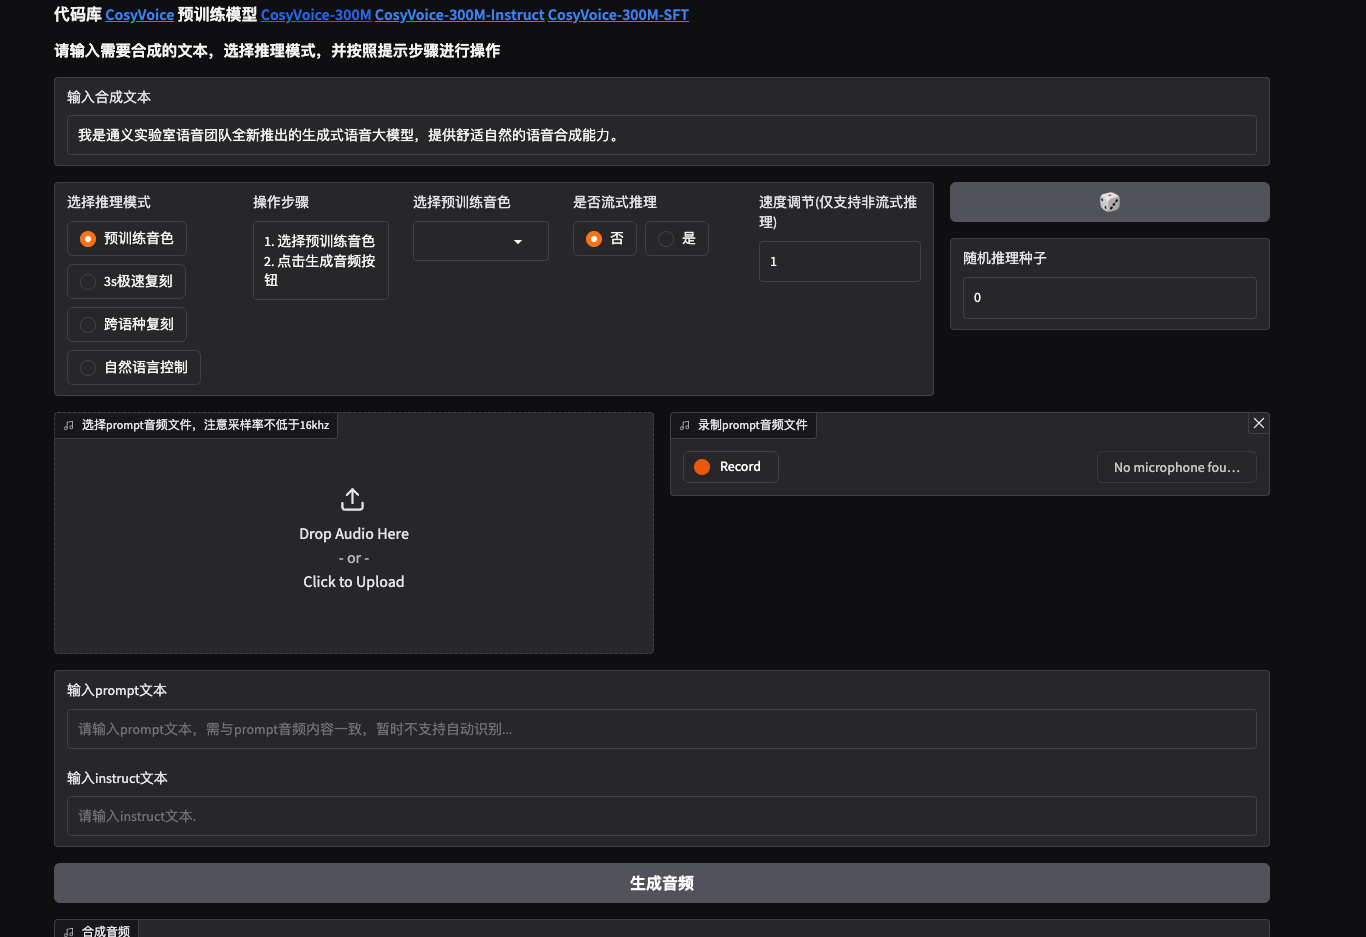Click the upload arrow in the audio drop area
The height and width of the screenshot is (937, 1366).
[x=352, y=498]
